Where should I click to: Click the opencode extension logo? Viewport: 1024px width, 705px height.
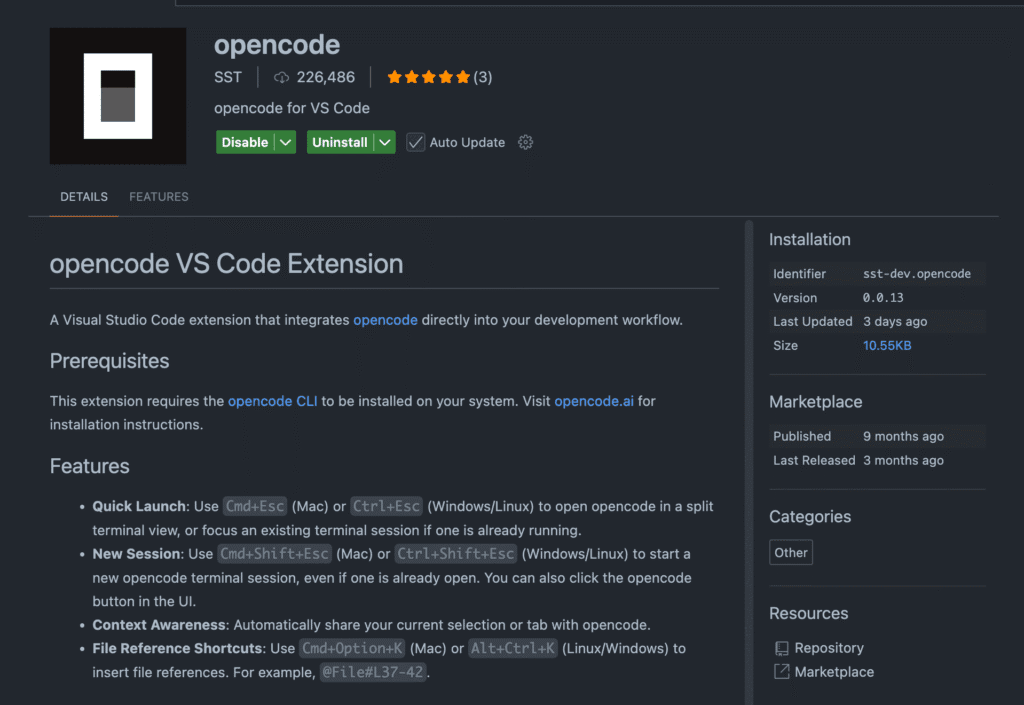[x=117, y=96]
